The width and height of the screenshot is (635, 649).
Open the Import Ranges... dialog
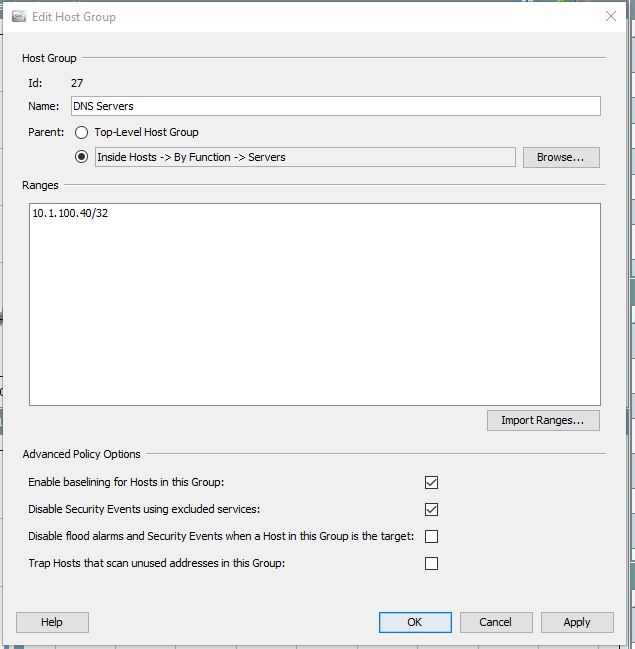click(543, 421)
